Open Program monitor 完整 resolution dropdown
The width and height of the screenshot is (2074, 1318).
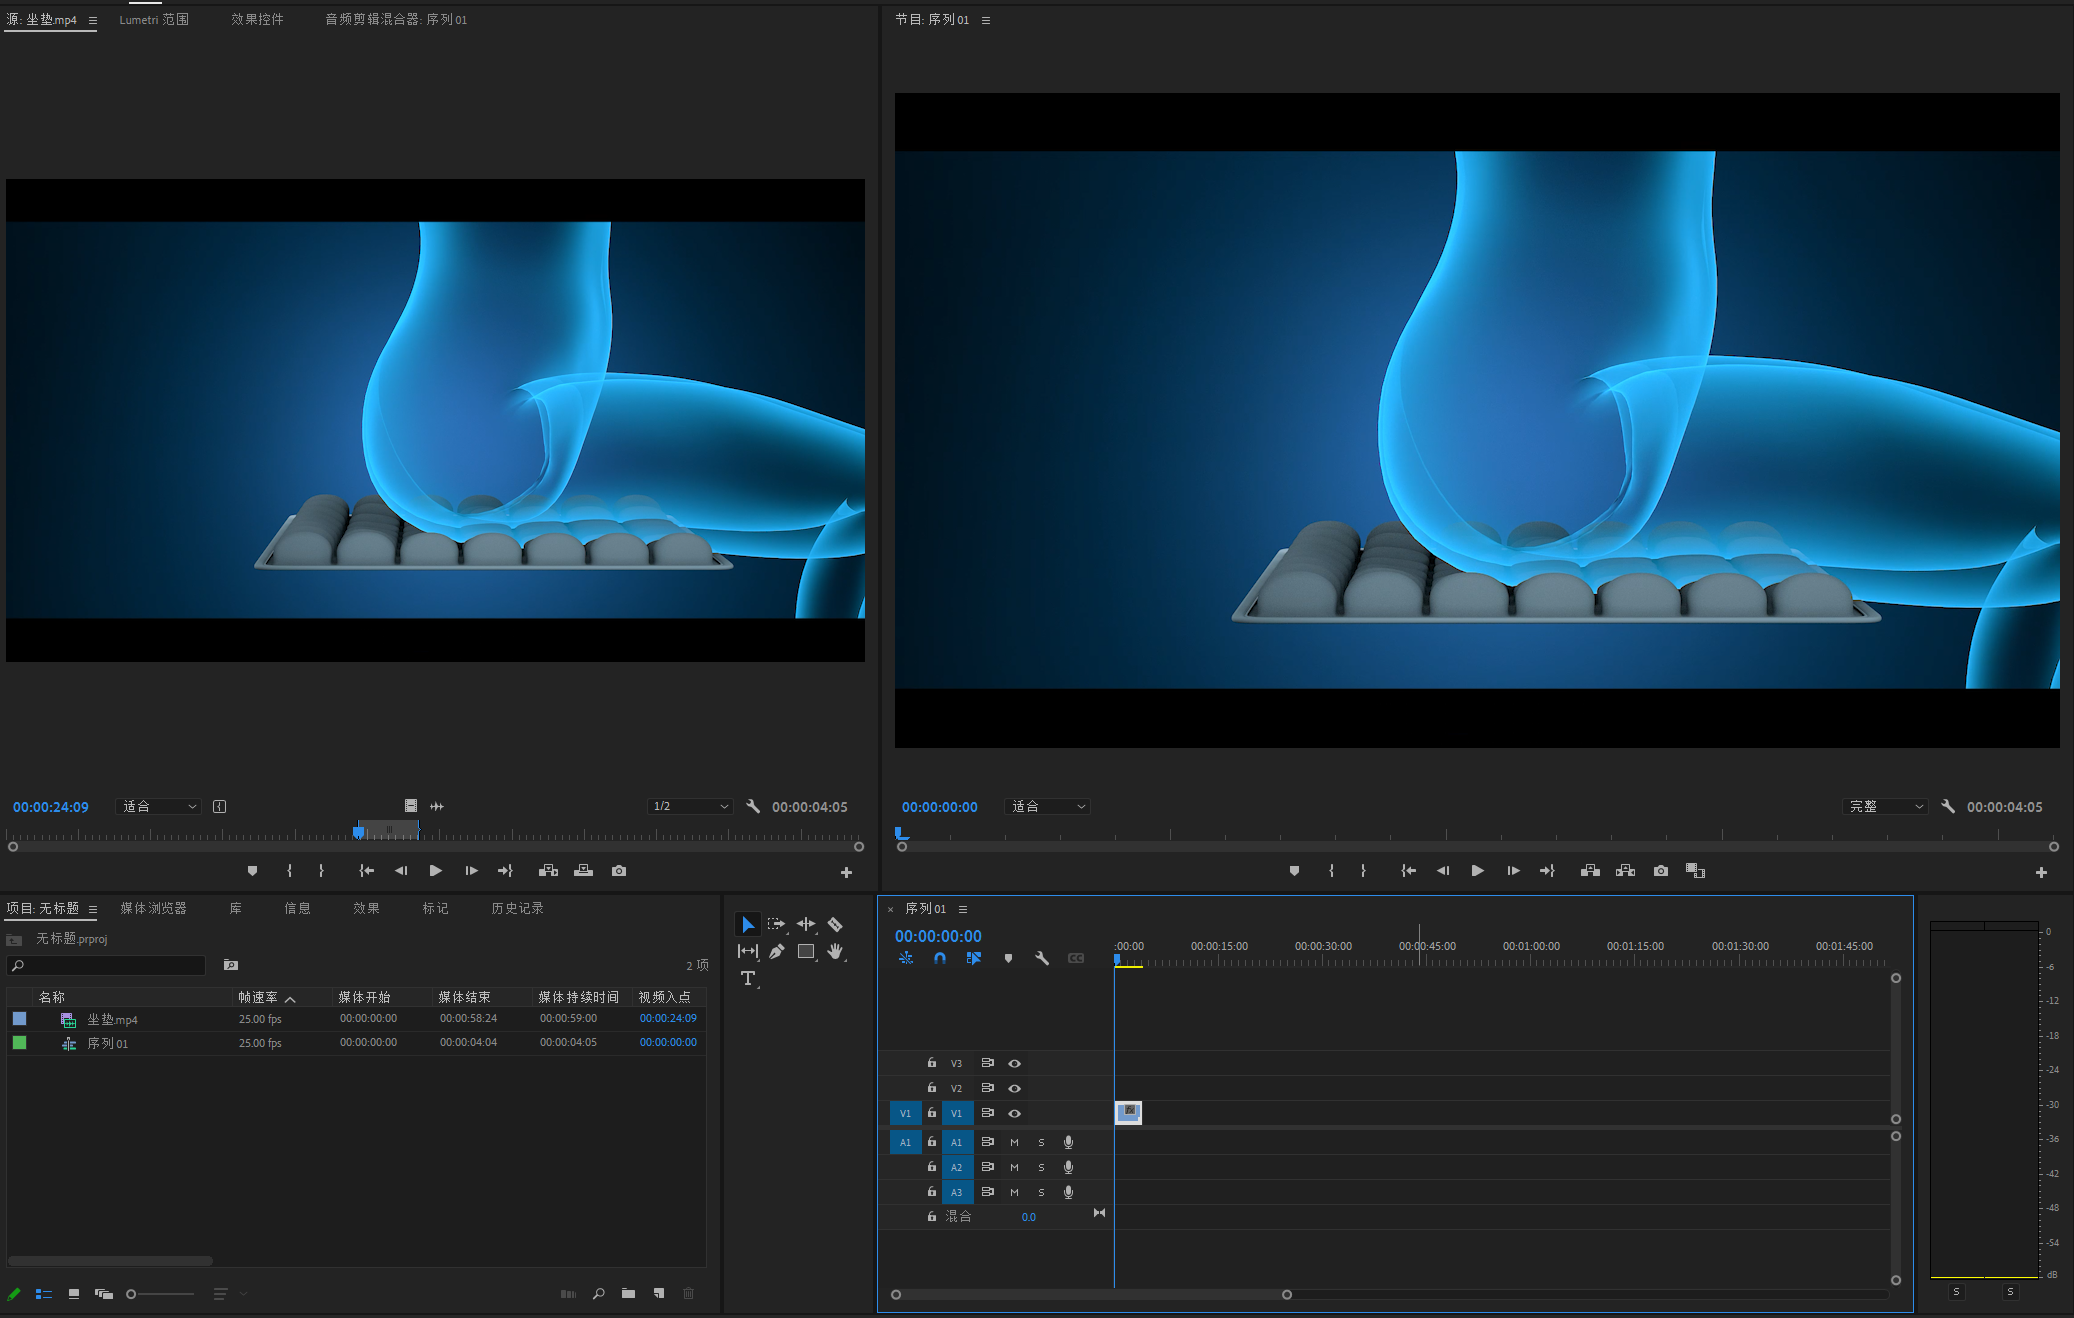1885,806
